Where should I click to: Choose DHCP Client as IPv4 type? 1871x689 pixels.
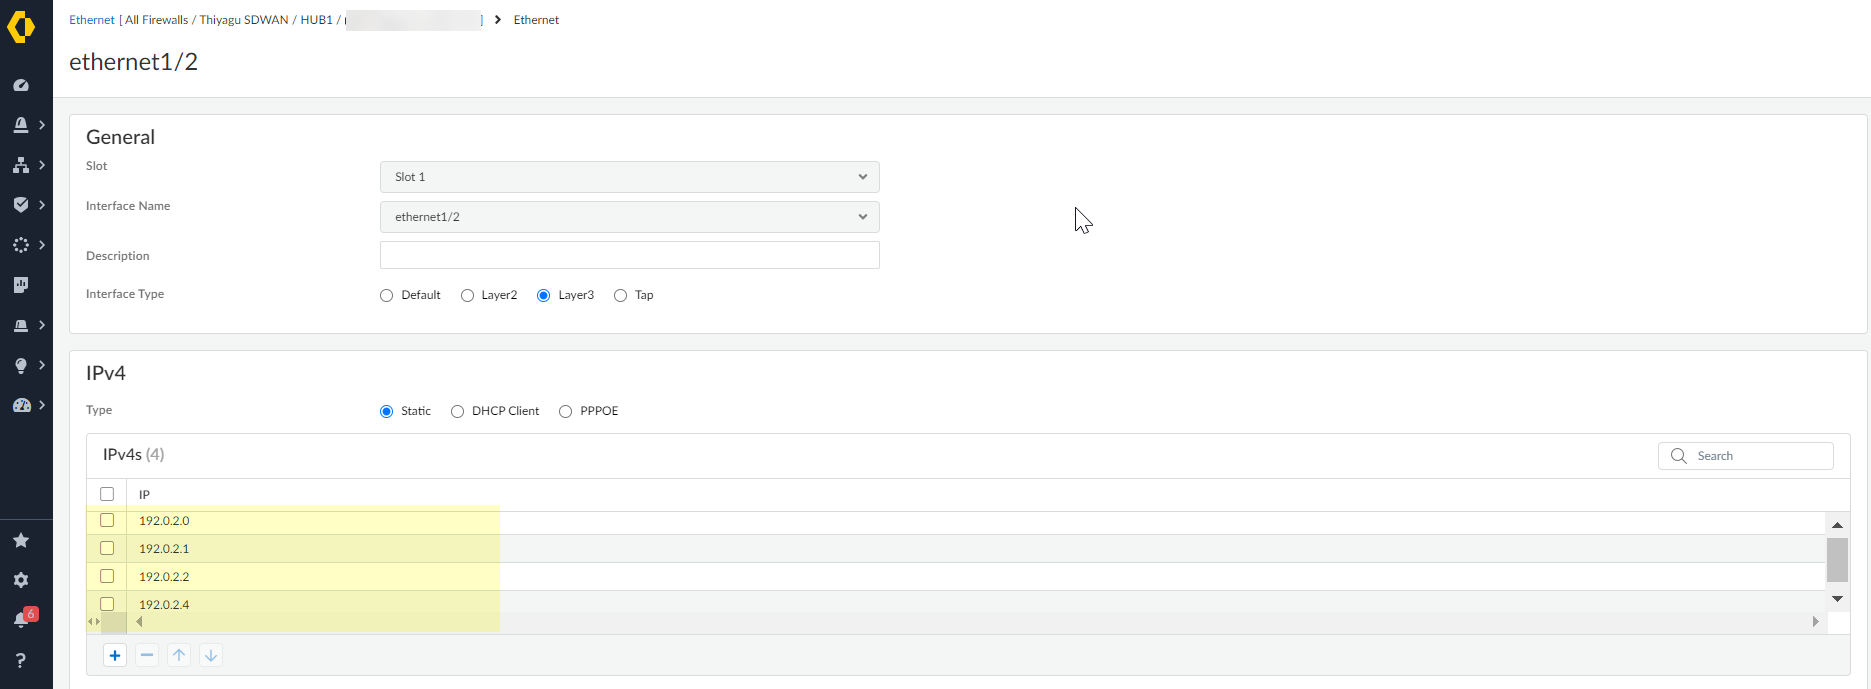(x=457, y=411)
